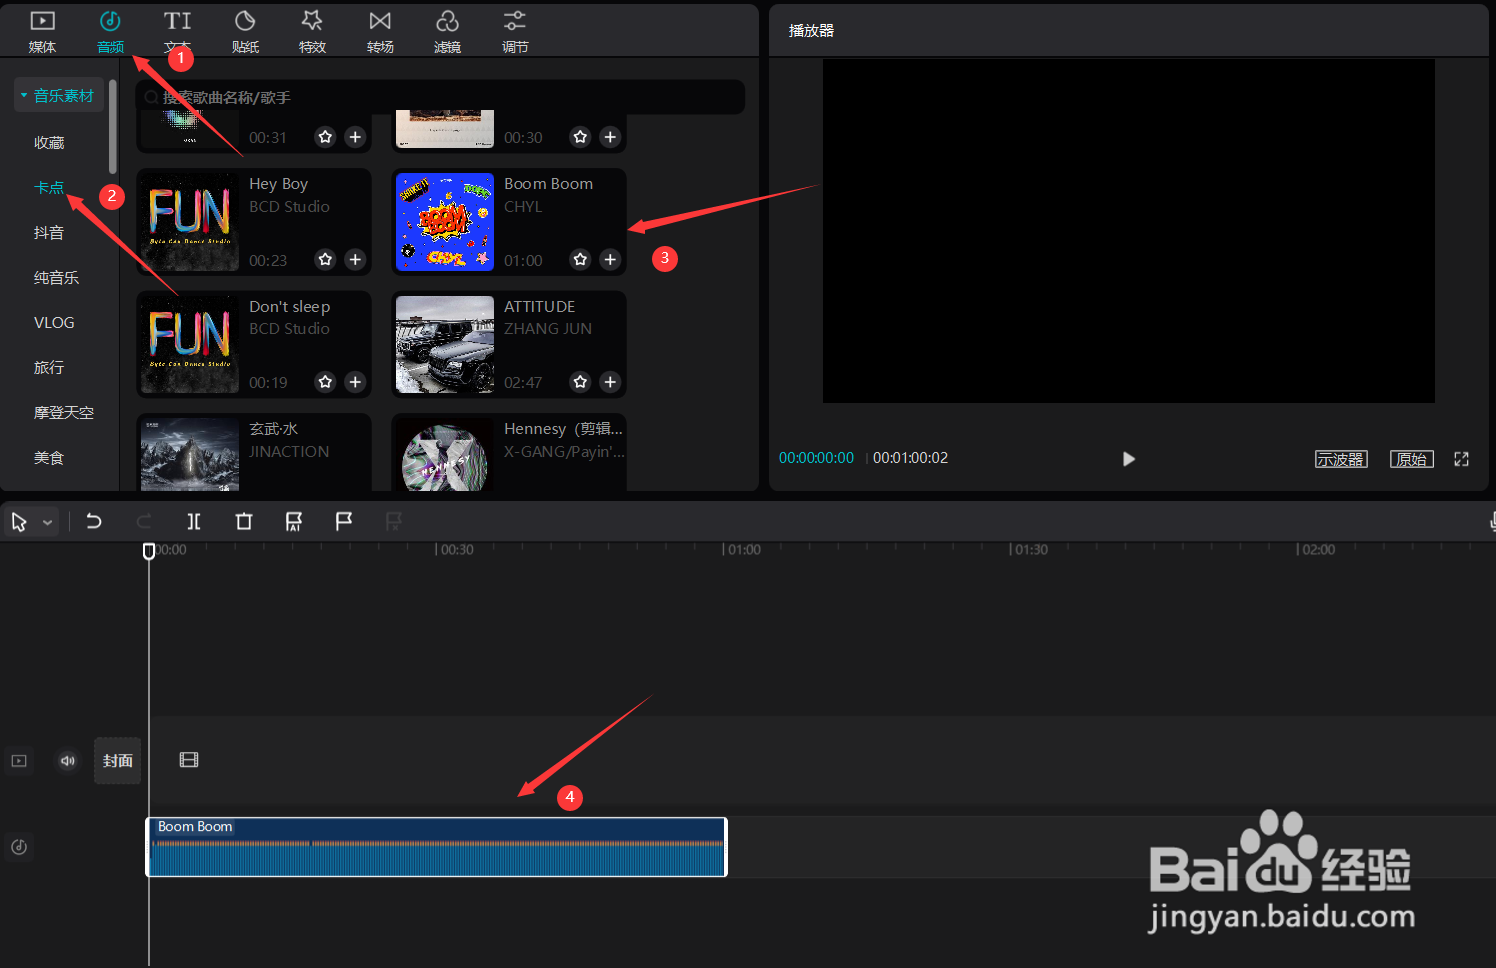The image size is (1496, 968).
Task: Redo the undone action
Action: [x=144, y=521]
